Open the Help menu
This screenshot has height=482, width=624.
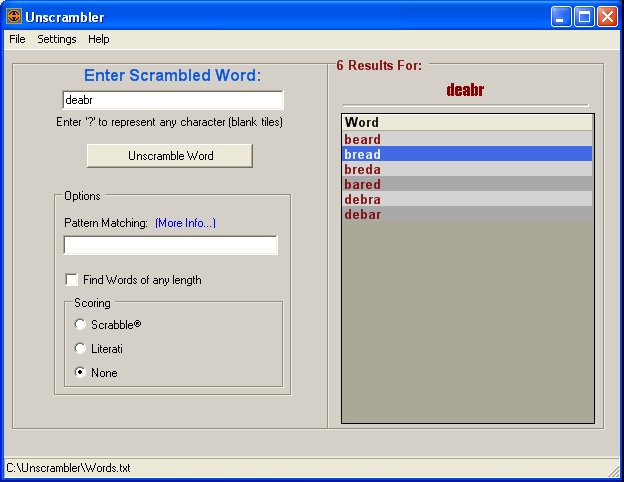pyautogui.click(x=99, y=39)
